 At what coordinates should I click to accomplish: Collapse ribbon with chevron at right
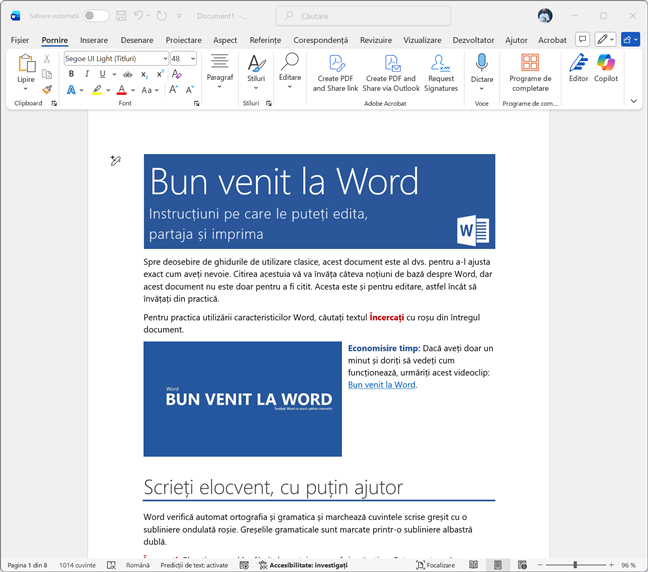[634, 101]
